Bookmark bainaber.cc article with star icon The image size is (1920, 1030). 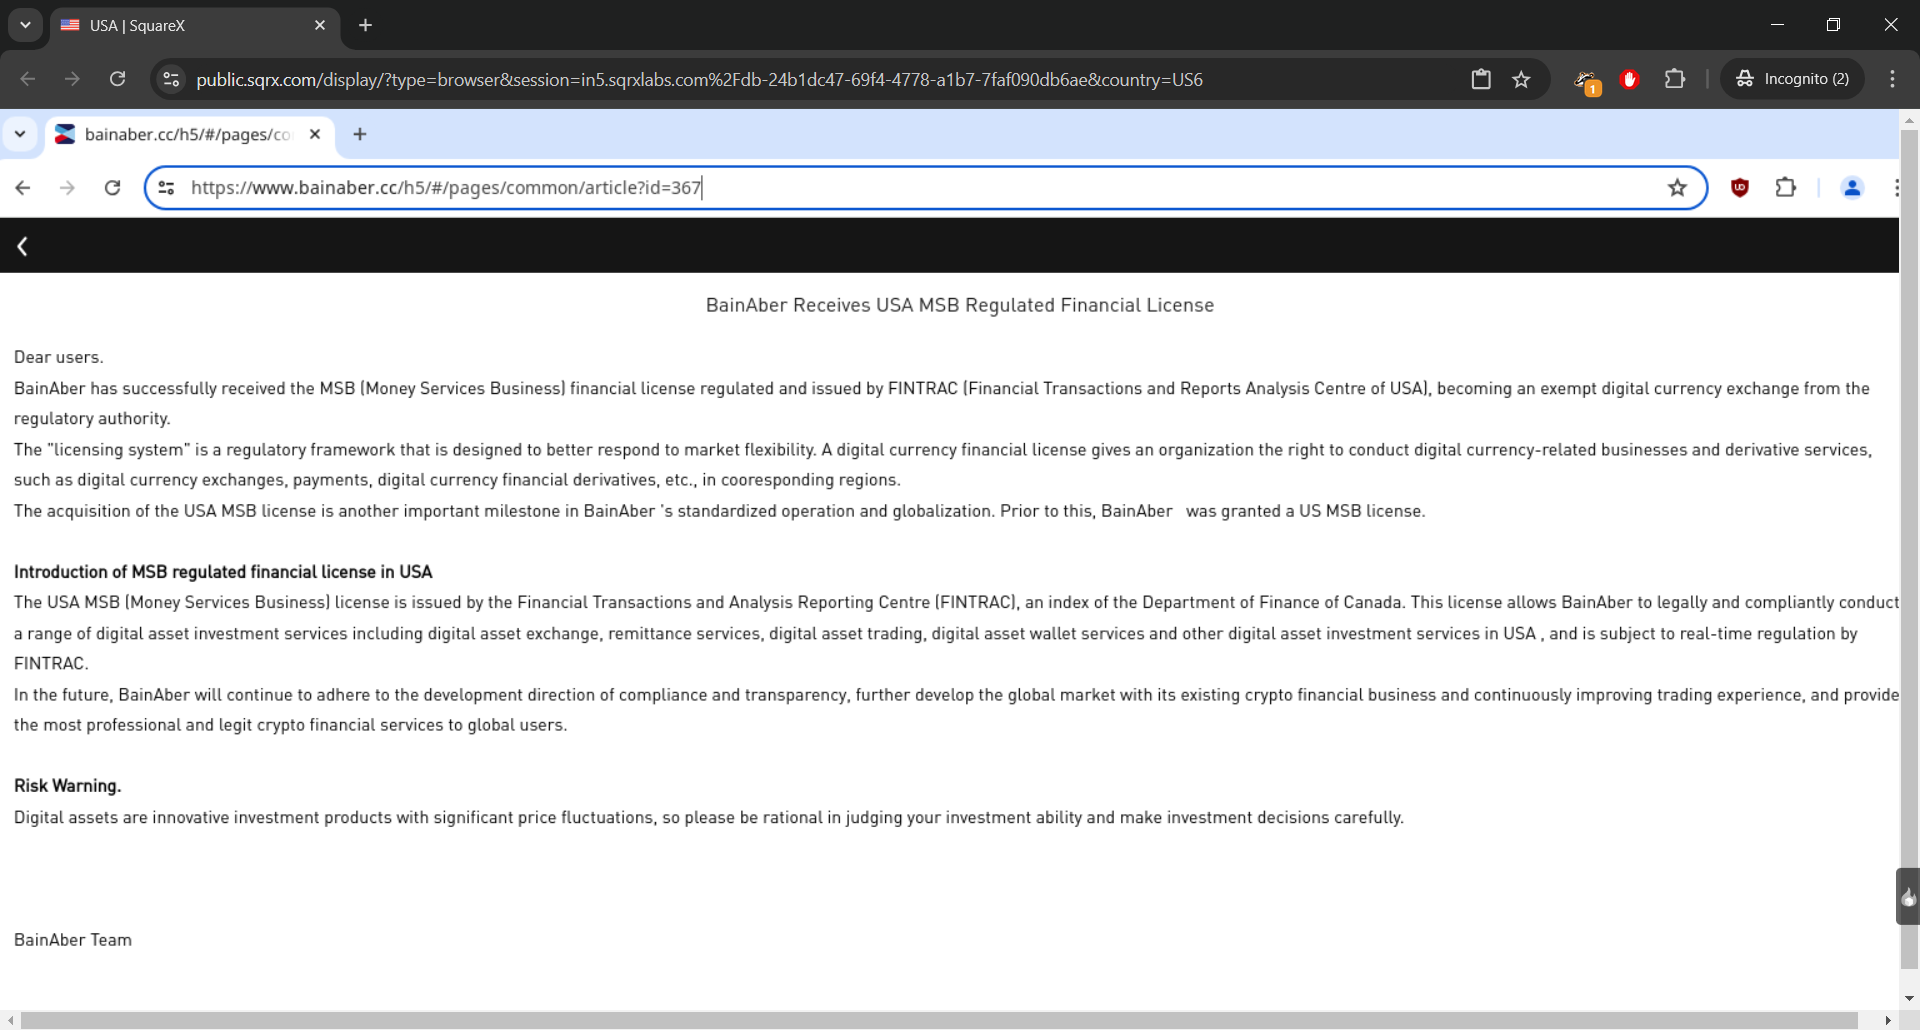[x=1677, y=188]
